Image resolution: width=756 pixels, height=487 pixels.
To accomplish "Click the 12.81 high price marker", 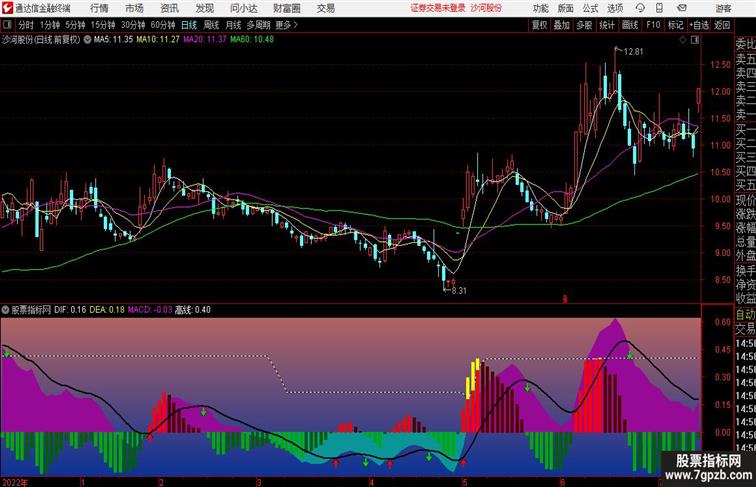I will (633, 52).
